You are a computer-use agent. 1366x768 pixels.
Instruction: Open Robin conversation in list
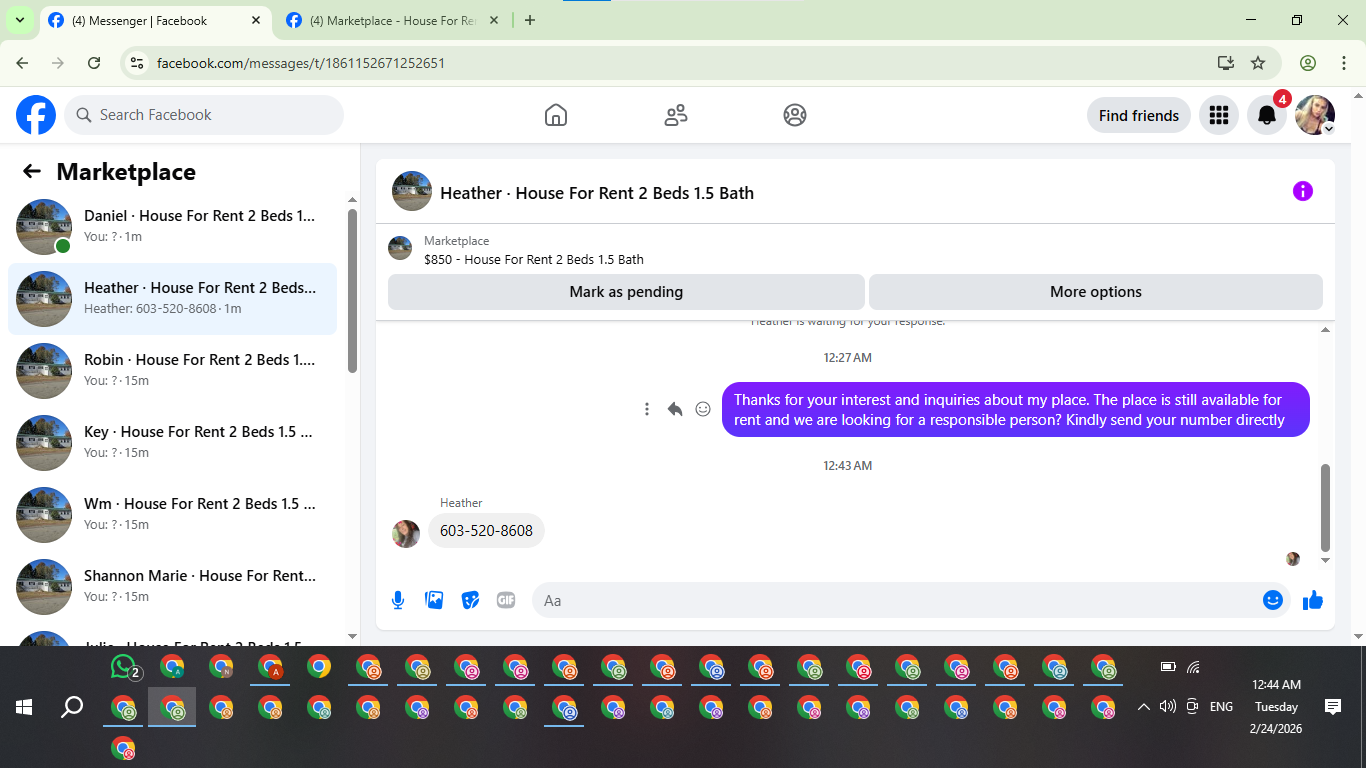pos(172,371)
